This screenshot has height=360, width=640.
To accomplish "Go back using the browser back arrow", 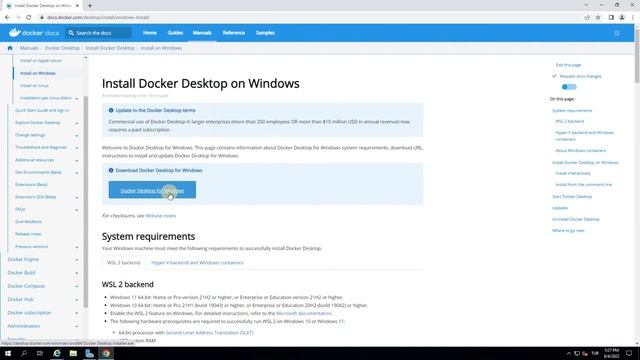I will (7, 18).
